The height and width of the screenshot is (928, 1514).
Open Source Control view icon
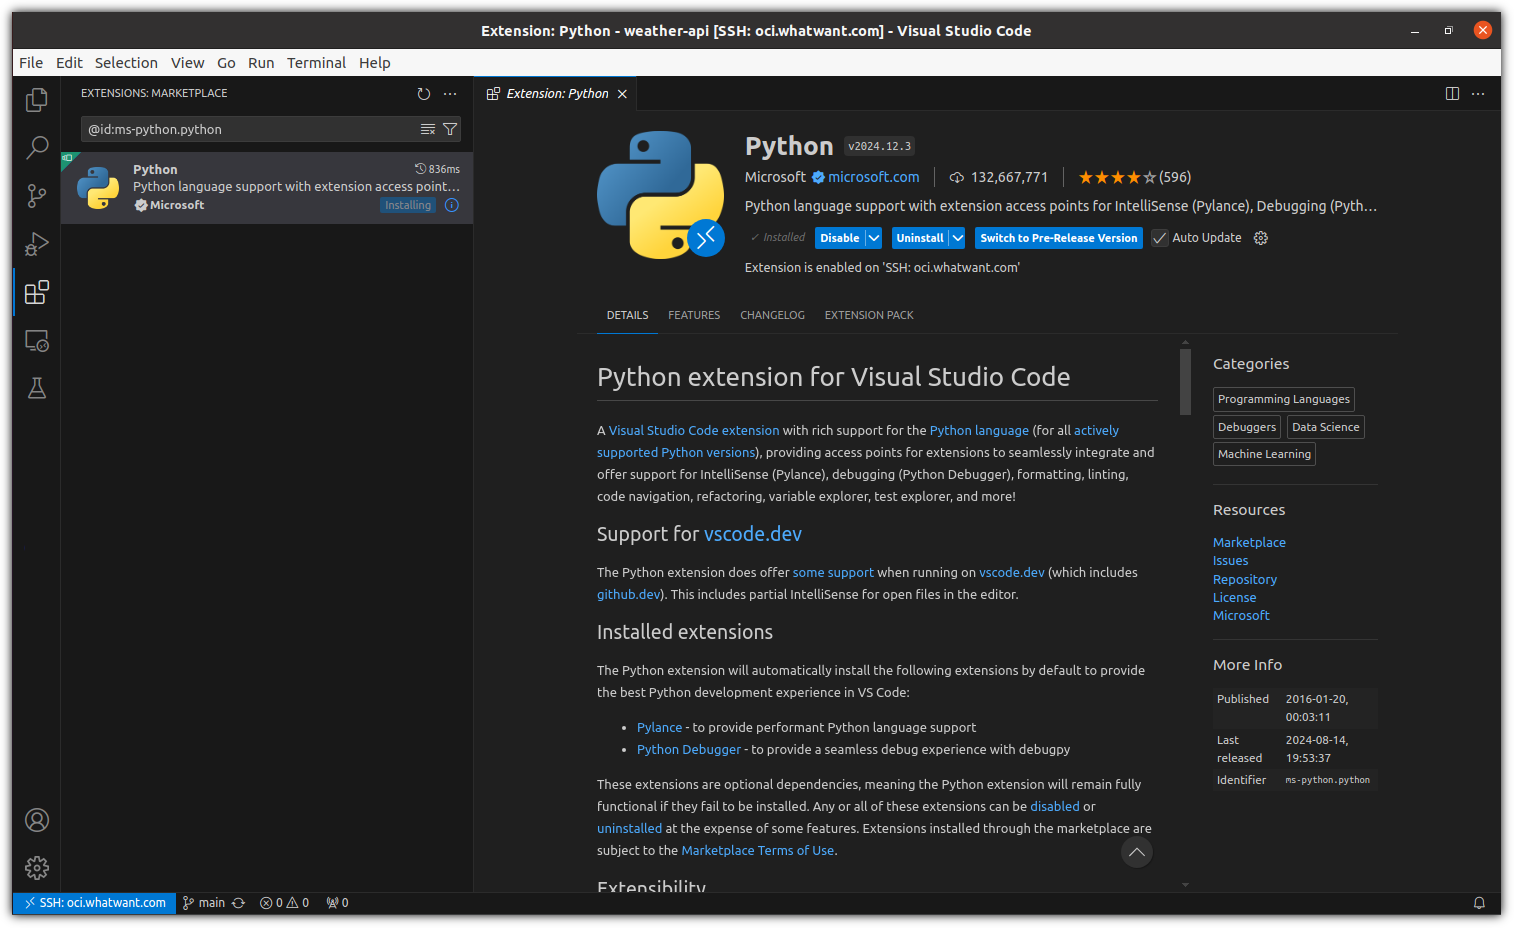pyautogui.click(x=37, y=196)
